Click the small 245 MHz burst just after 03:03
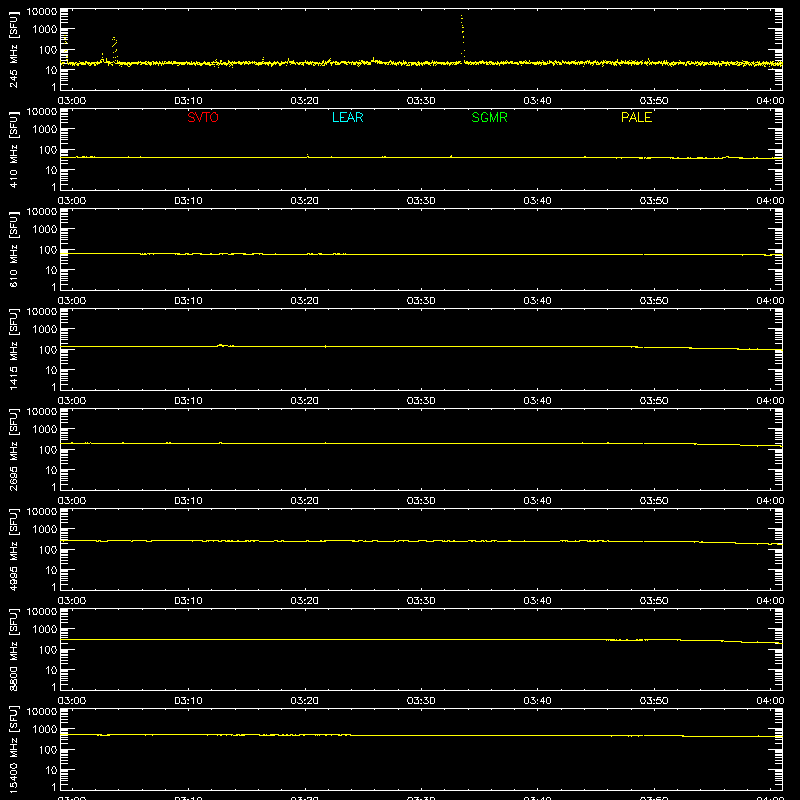Image resolution: width=800 pixels, height=800 pixels. (114, 50)
